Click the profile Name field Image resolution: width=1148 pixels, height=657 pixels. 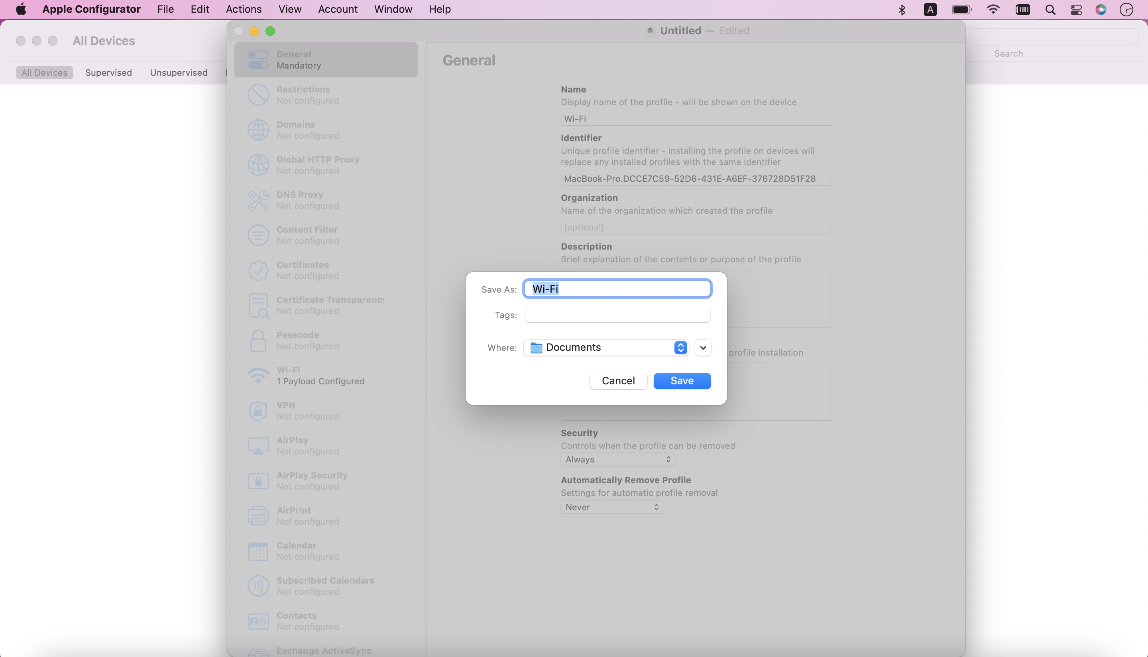point(696,119)
